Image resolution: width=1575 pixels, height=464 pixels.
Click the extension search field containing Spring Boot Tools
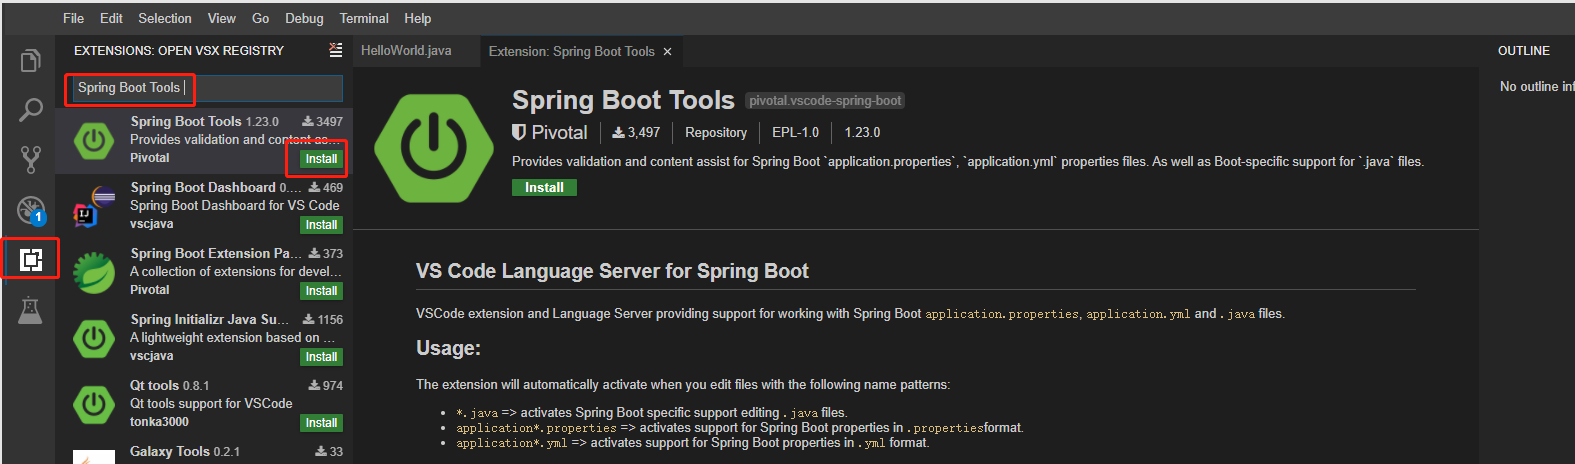208,88
